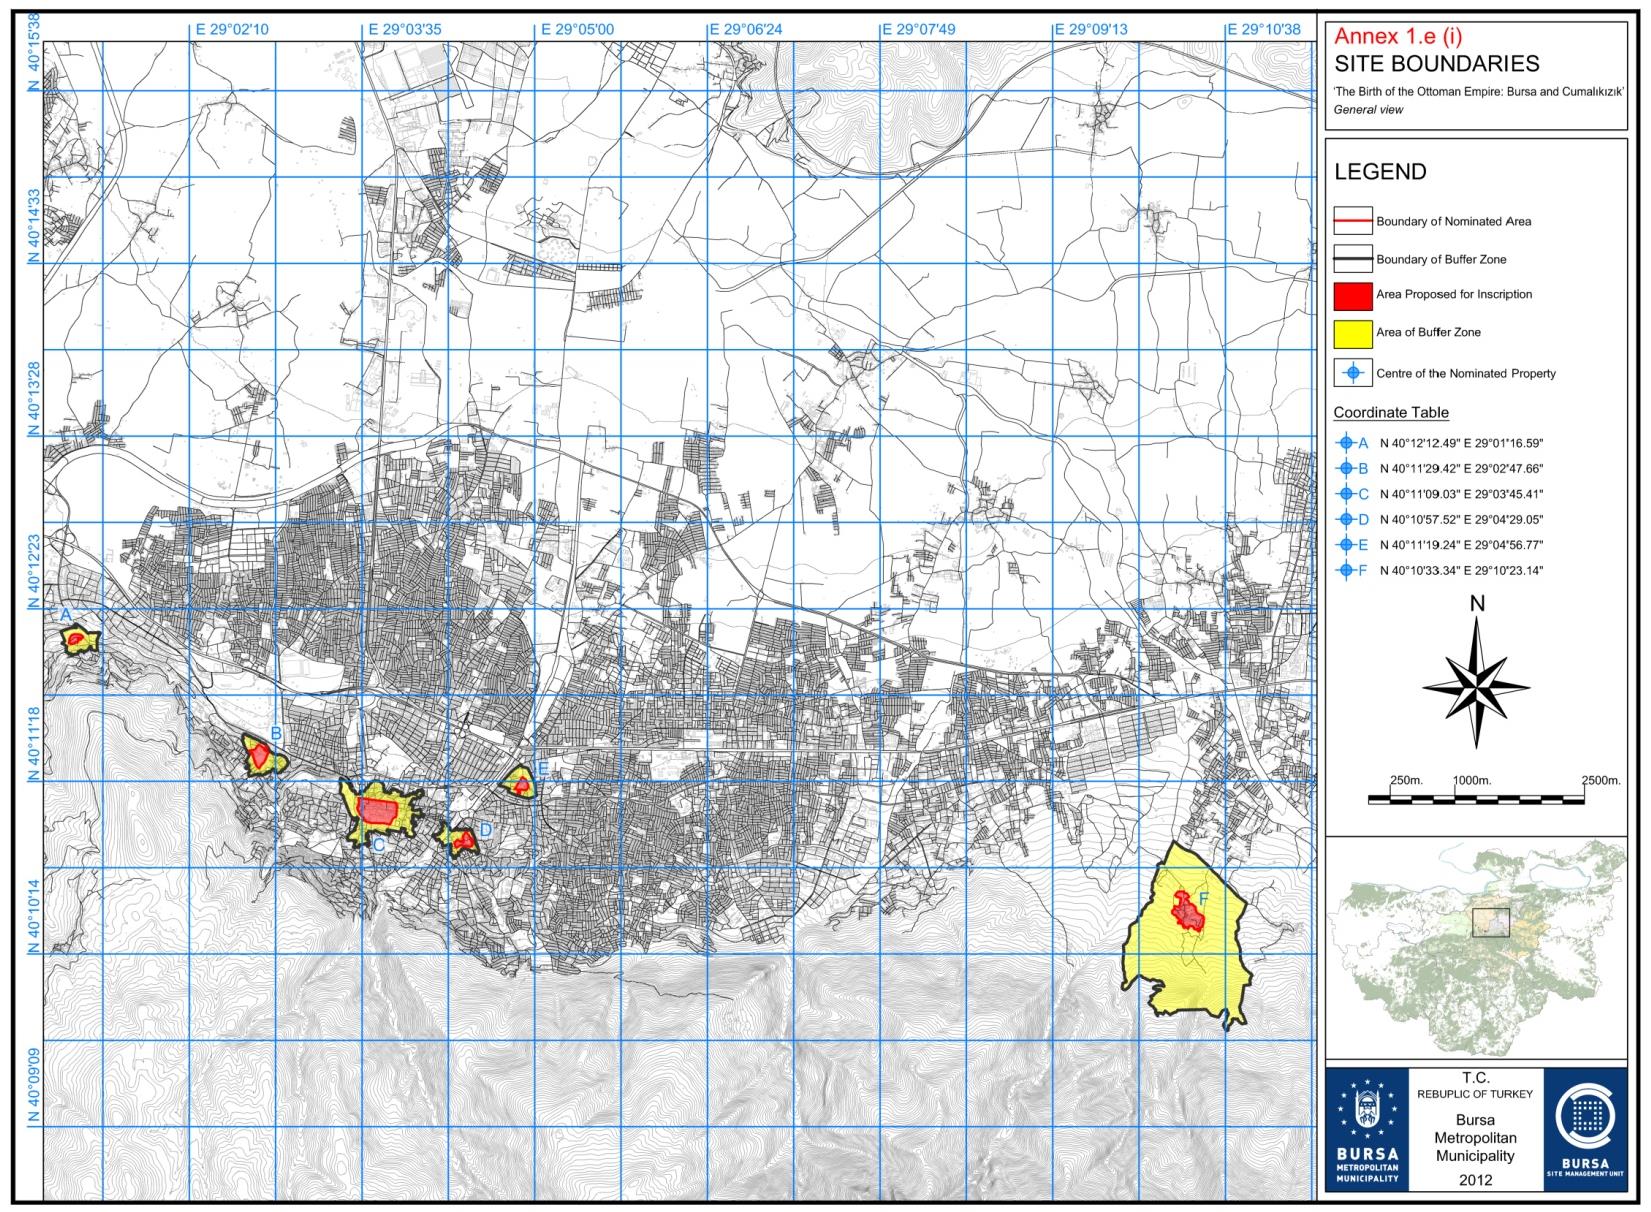Click longitude label 'E 29°07'49'
Viewport: 1651px width, 1212px height.
919,30
